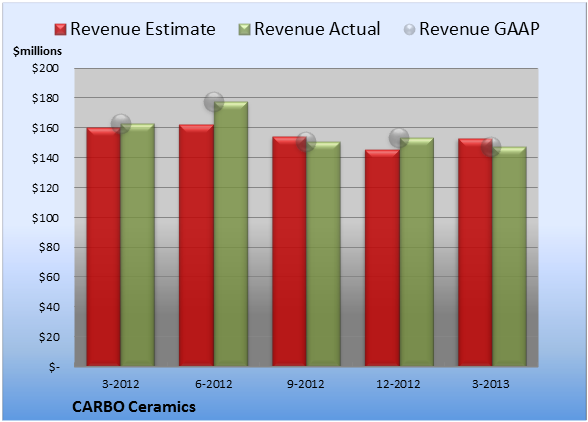Click the '$160' axis value
Screen dimensions: 588x422
coord(45,128)
